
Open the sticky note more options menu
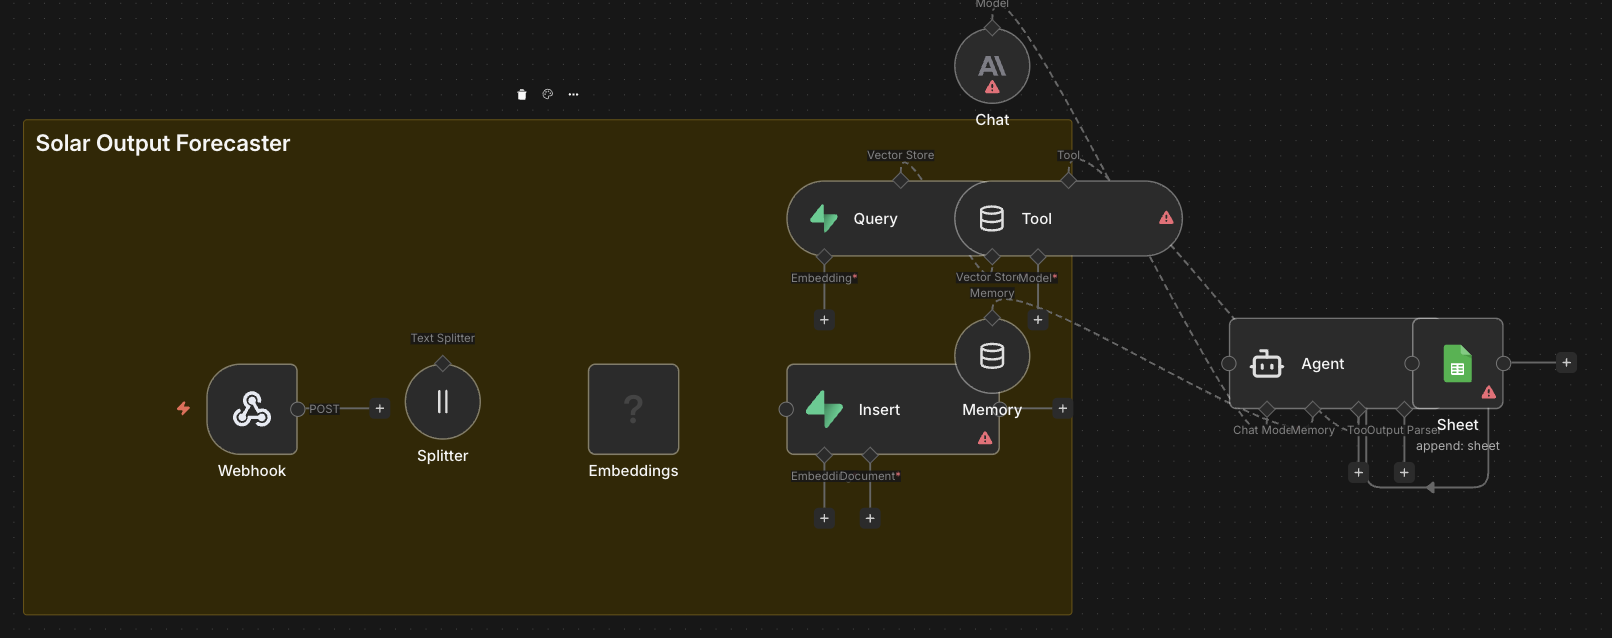573,94
